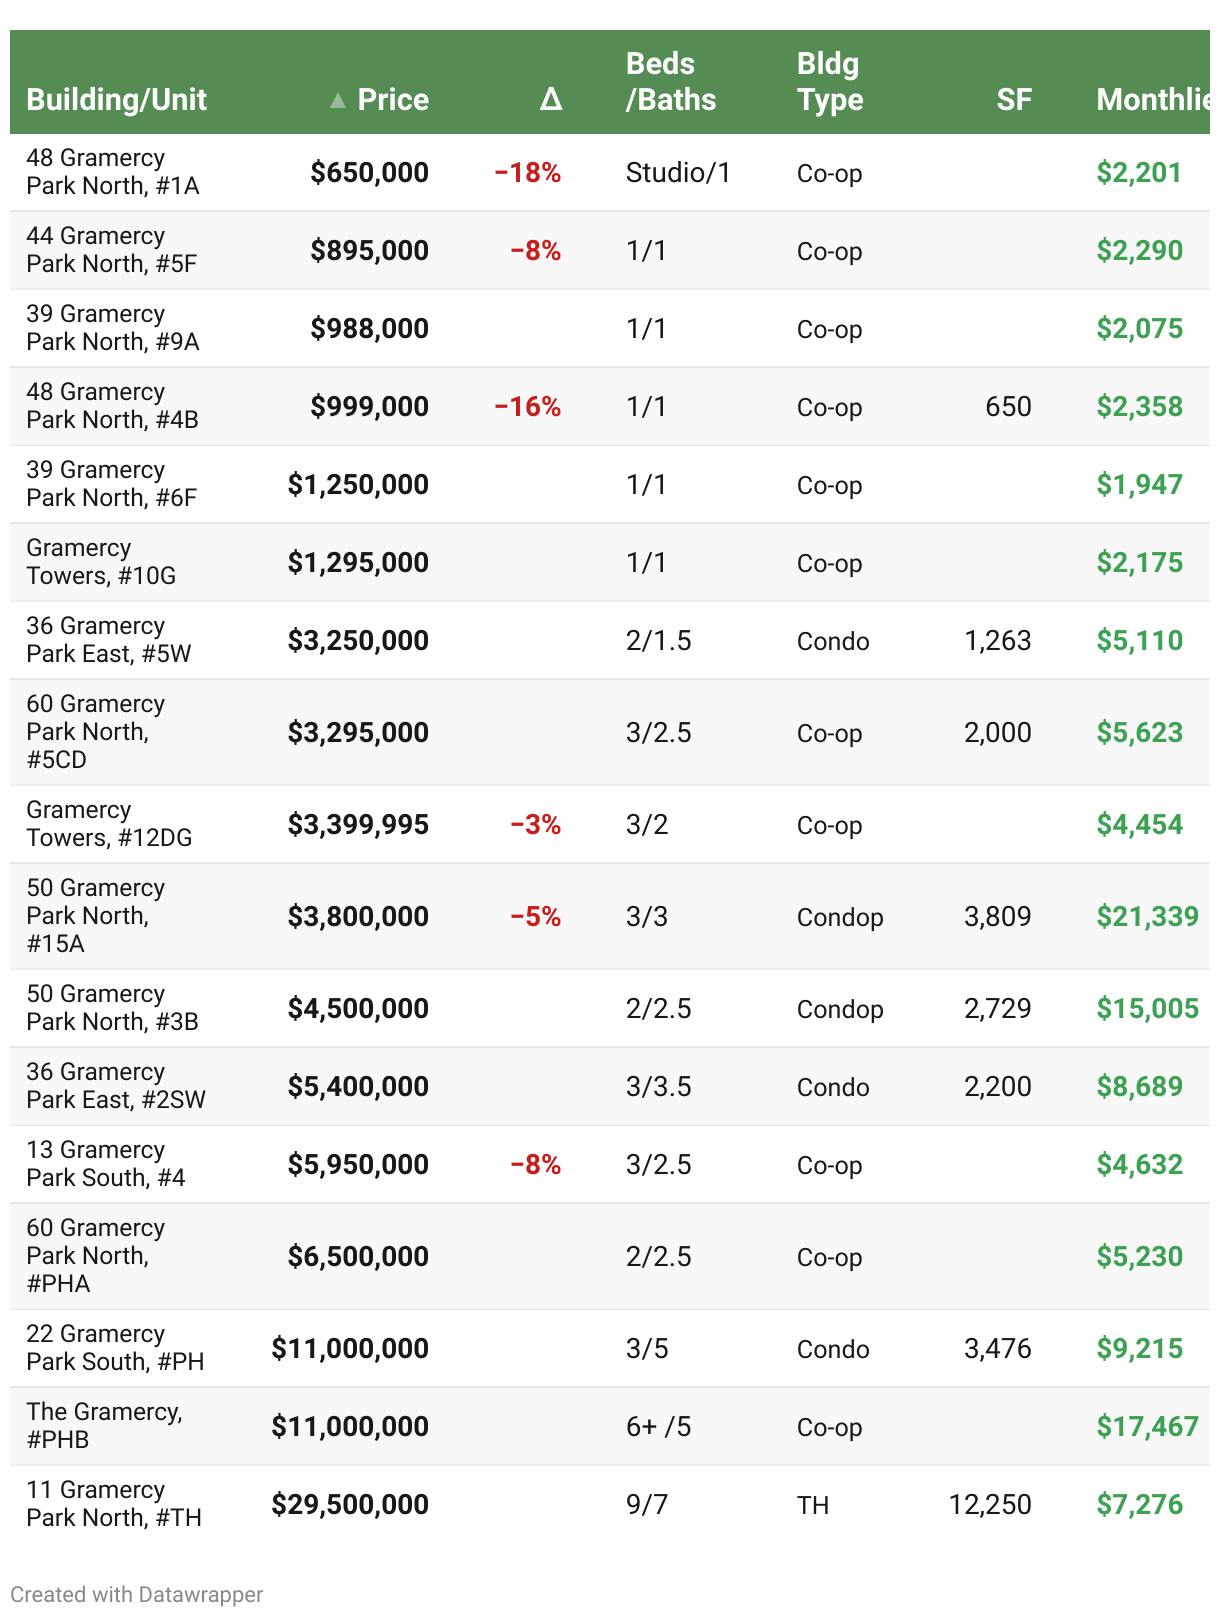Sort table by Building/Unit column header
The height and width of the screenshot is (1618, 1220).
pos(116,100)
